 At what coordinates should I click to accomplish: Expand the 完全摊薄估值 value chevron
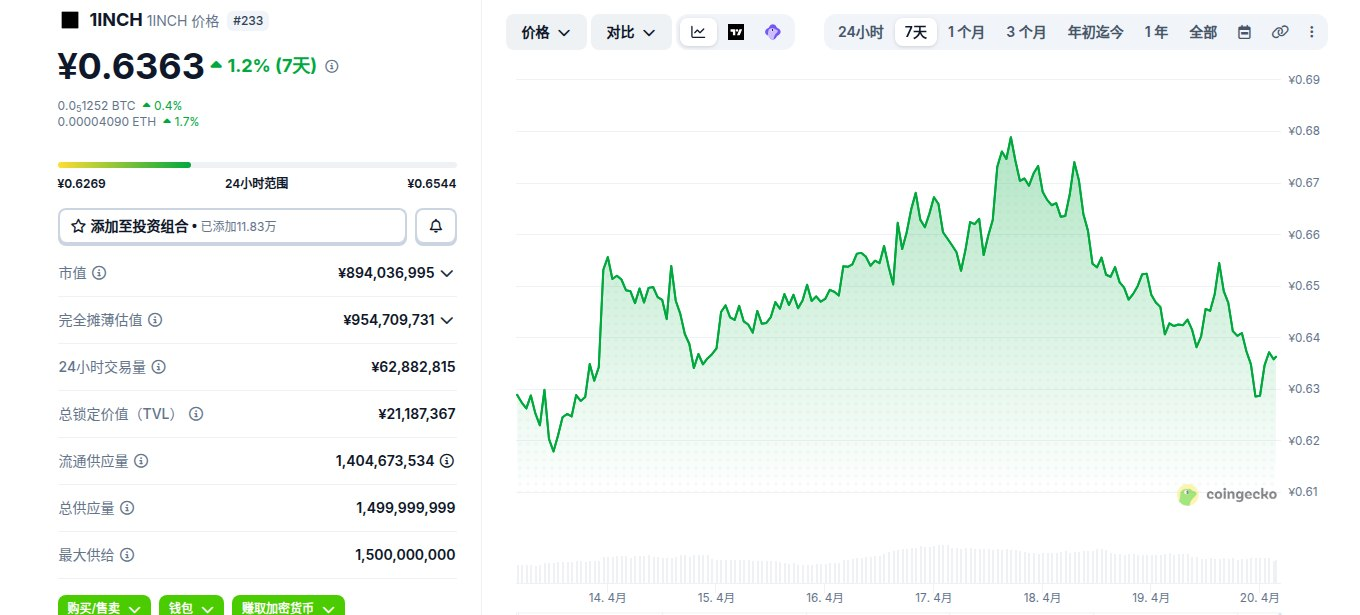[447, 320]
